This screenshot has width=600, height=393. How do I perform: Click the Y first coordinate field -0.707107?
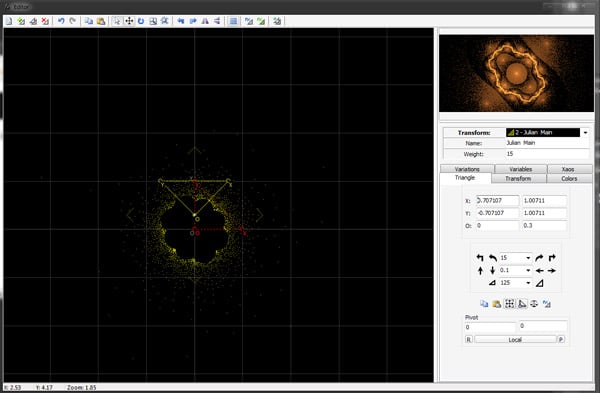tap(497, 213)
